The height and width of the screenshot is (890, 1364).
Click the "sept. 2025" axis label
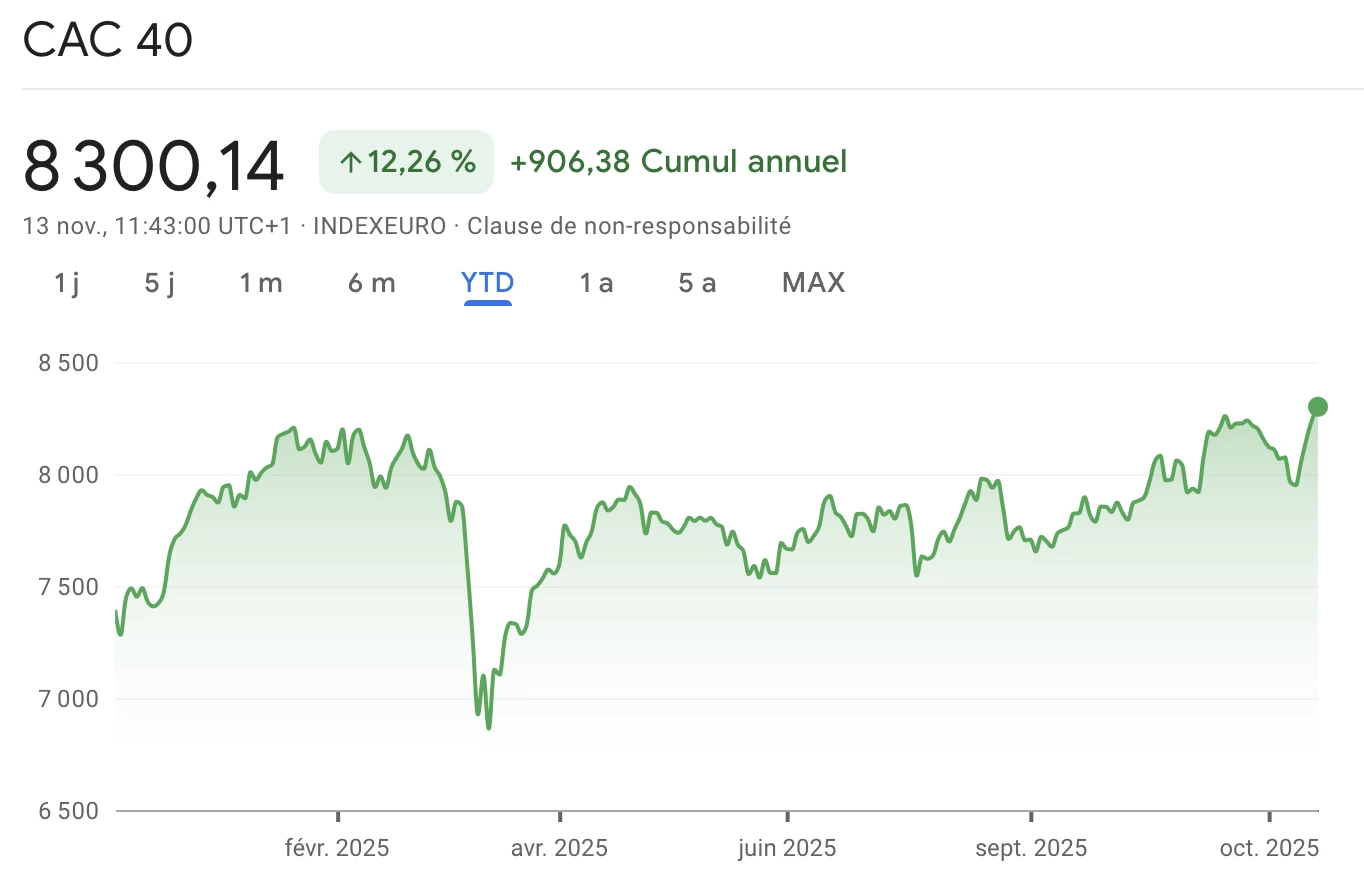click(1032, 847)
